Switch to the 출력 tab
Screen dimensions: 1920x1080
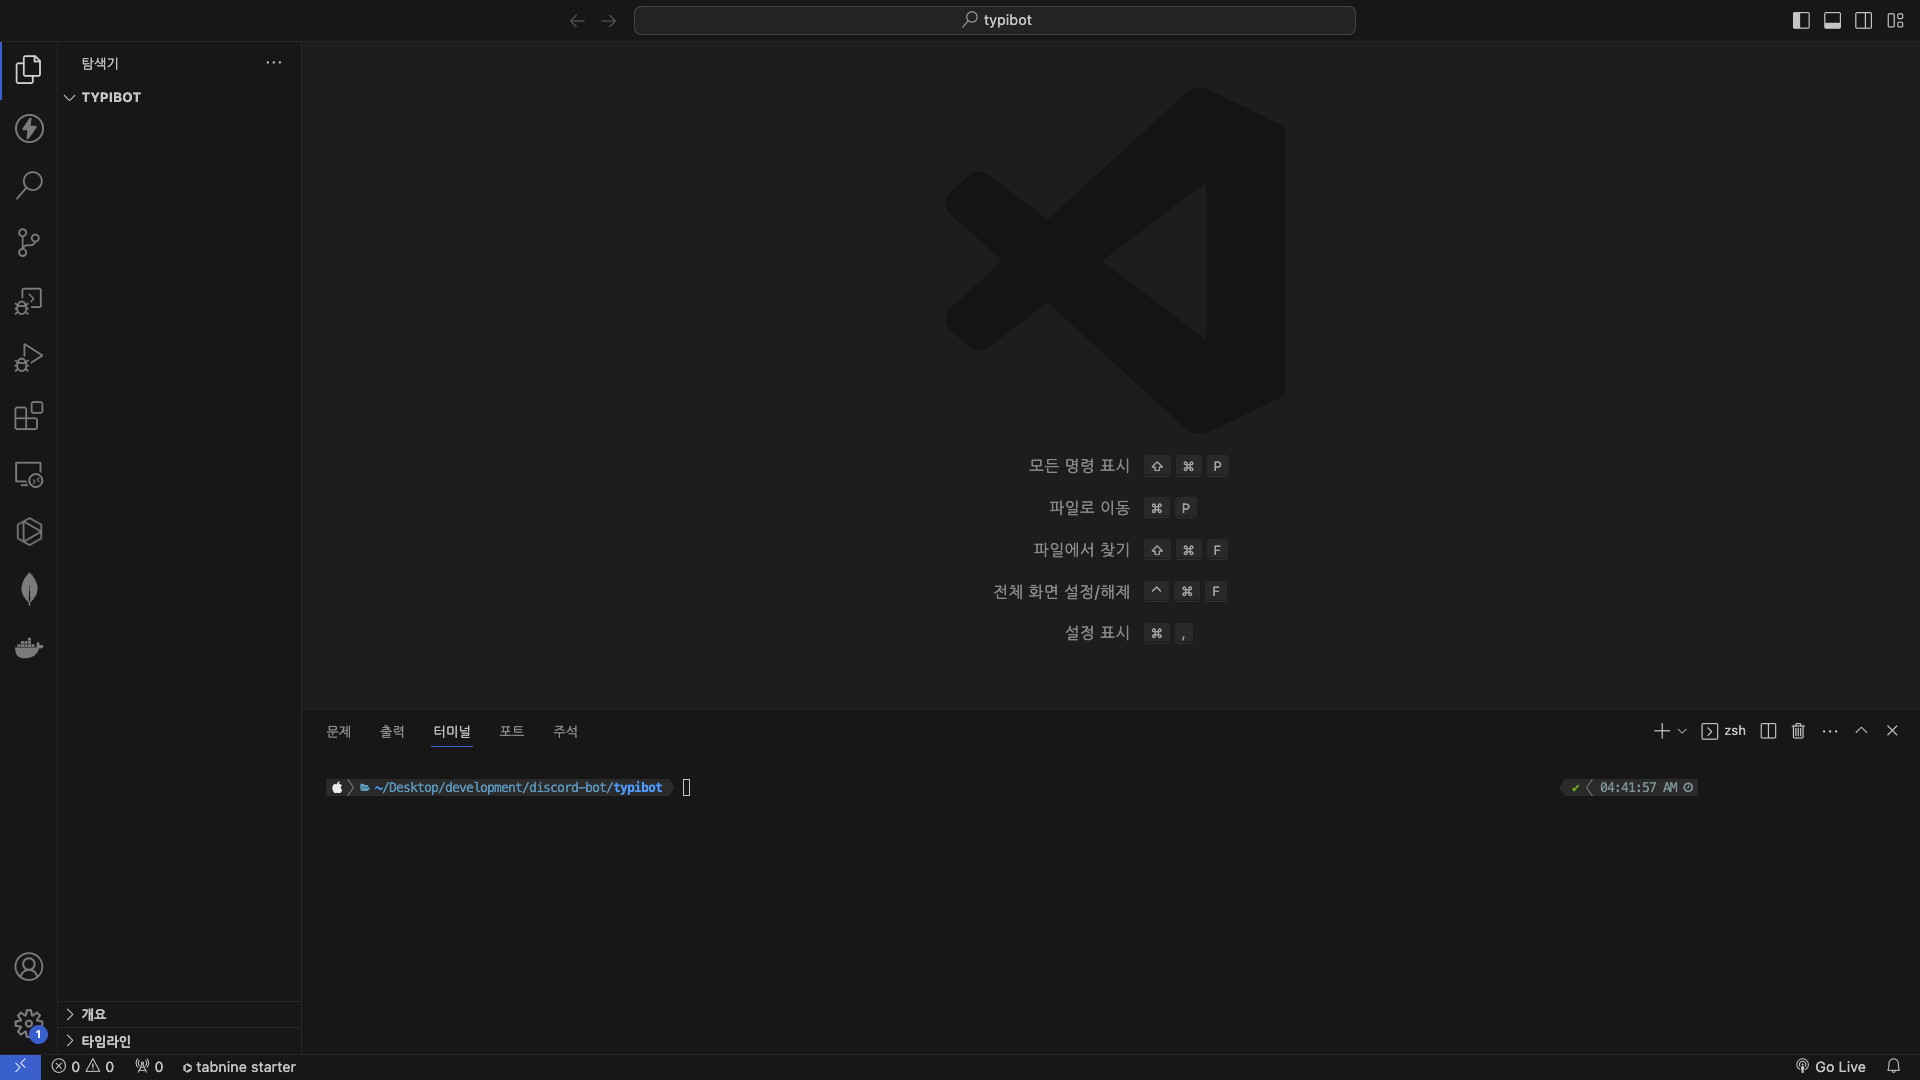[392, 731]
